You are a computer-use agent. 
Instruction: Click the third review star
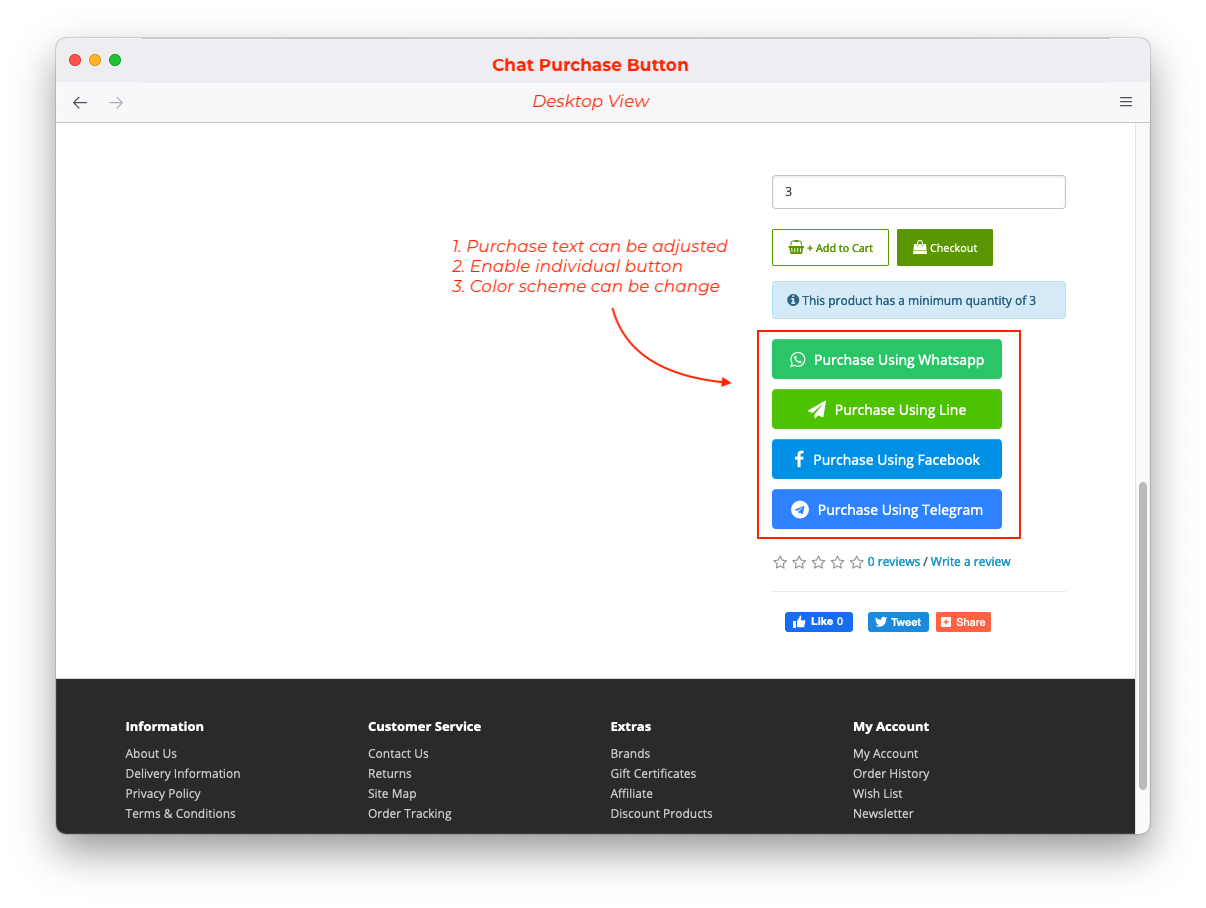tap(818, 562)
